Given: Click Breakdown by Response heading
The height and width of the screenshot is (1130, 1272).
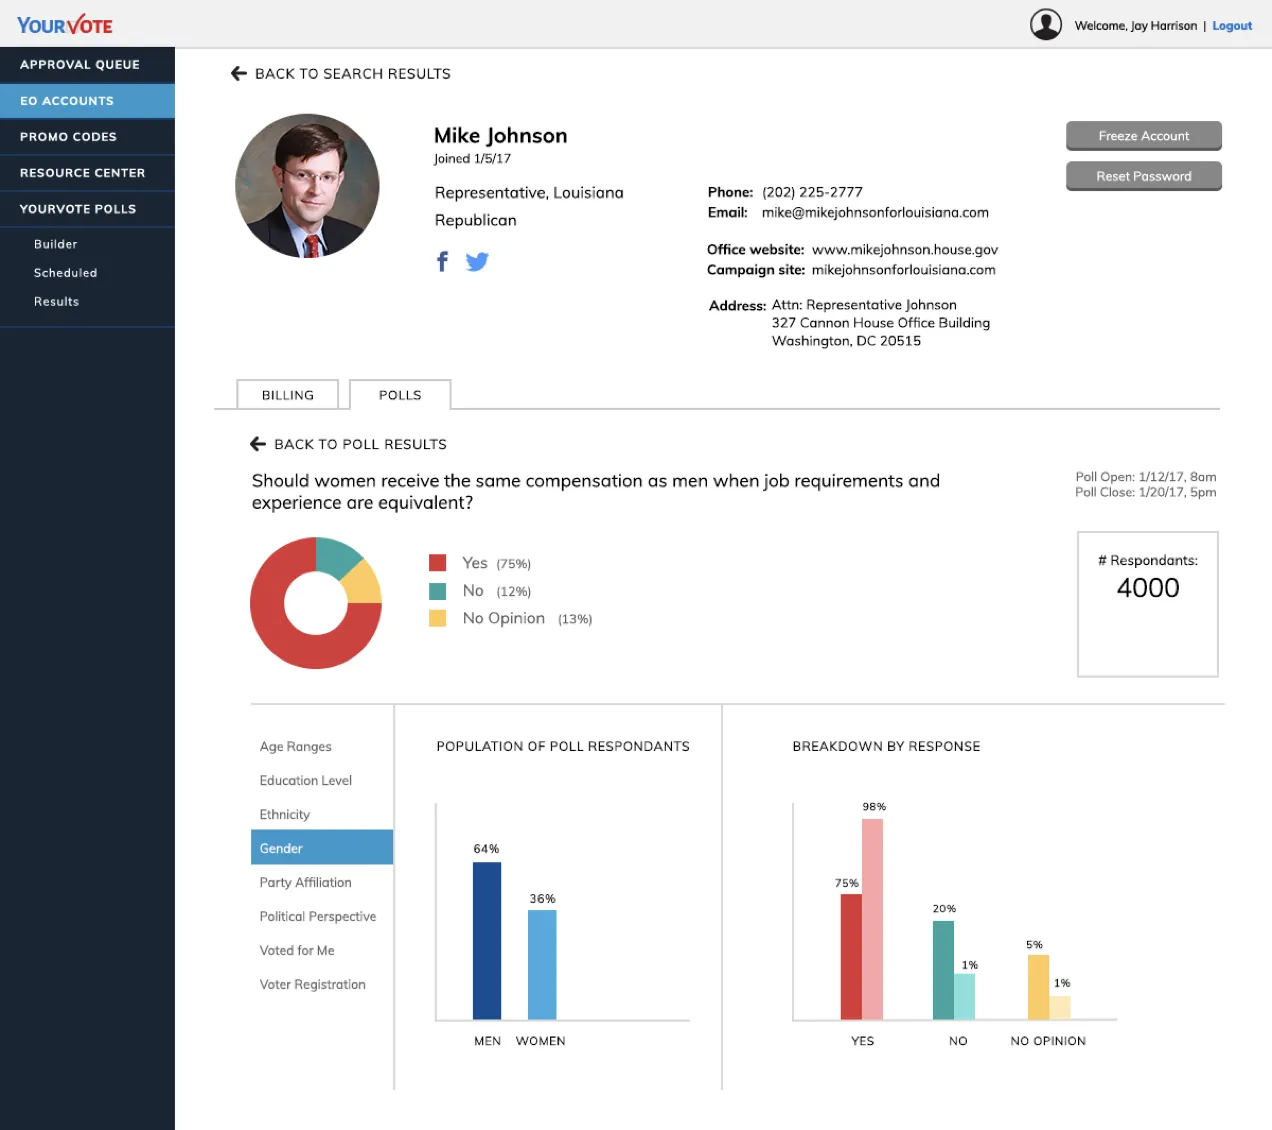Looking at the screenshot, I should pyautogui.click(x=886, y=747).
